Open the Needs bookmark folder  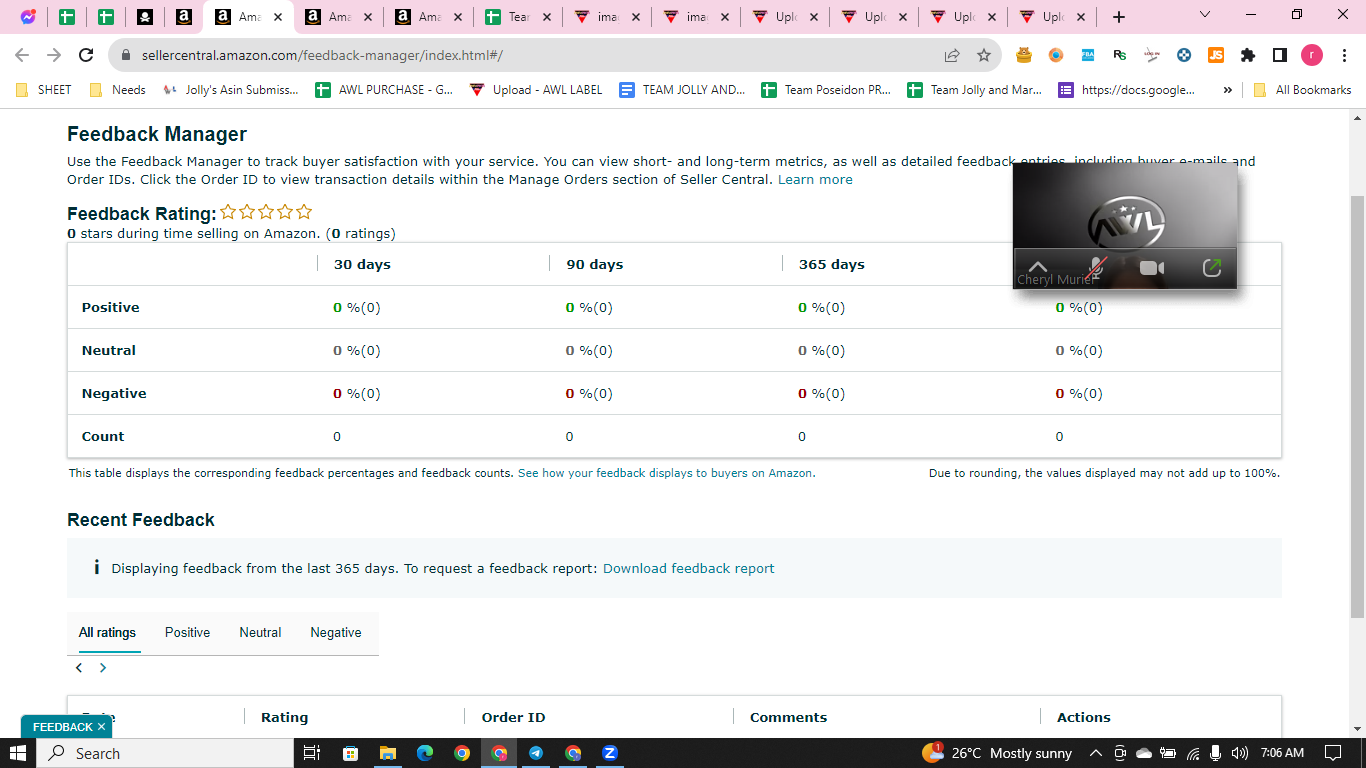point(118,90)
